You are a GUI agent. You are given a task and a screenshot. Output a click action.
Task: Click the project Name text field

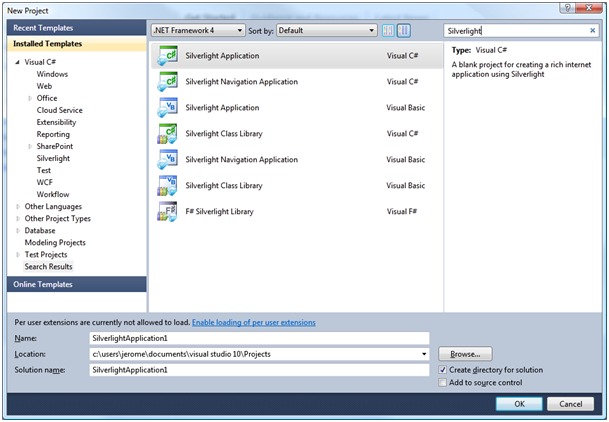258,338
